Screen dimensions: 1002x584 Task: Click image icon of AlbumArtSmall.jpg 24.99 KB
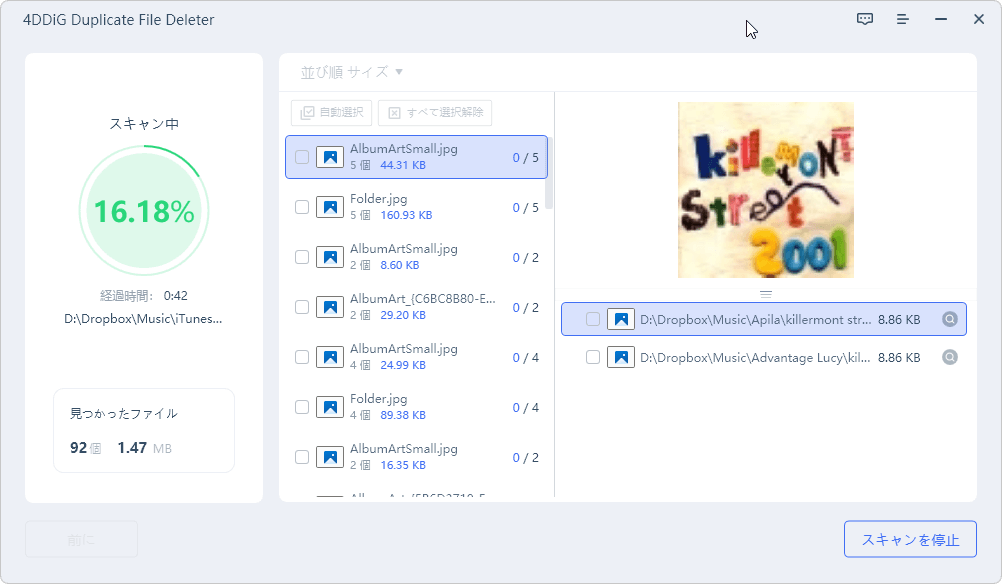330,357
